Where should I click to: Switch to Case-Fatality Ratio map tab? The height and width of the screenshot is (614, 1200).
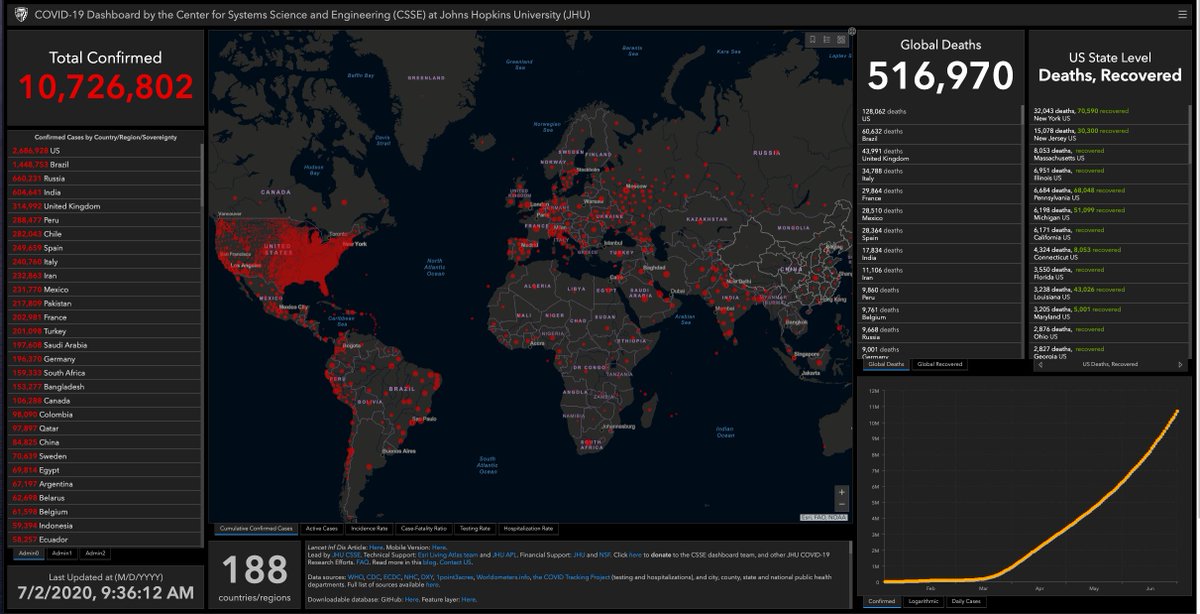click(424, 528)
